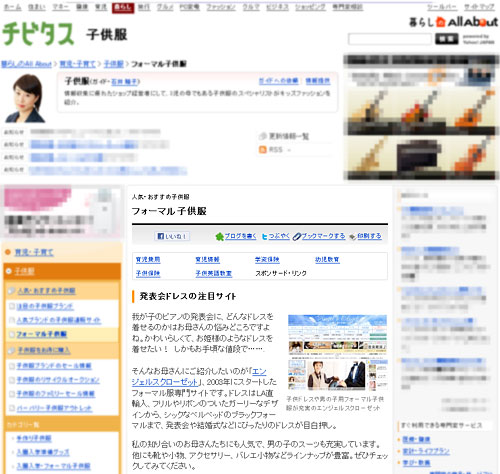Click the 育児費用 sponsored link
The width and height of the screenshot is (500, 474).
148,260
